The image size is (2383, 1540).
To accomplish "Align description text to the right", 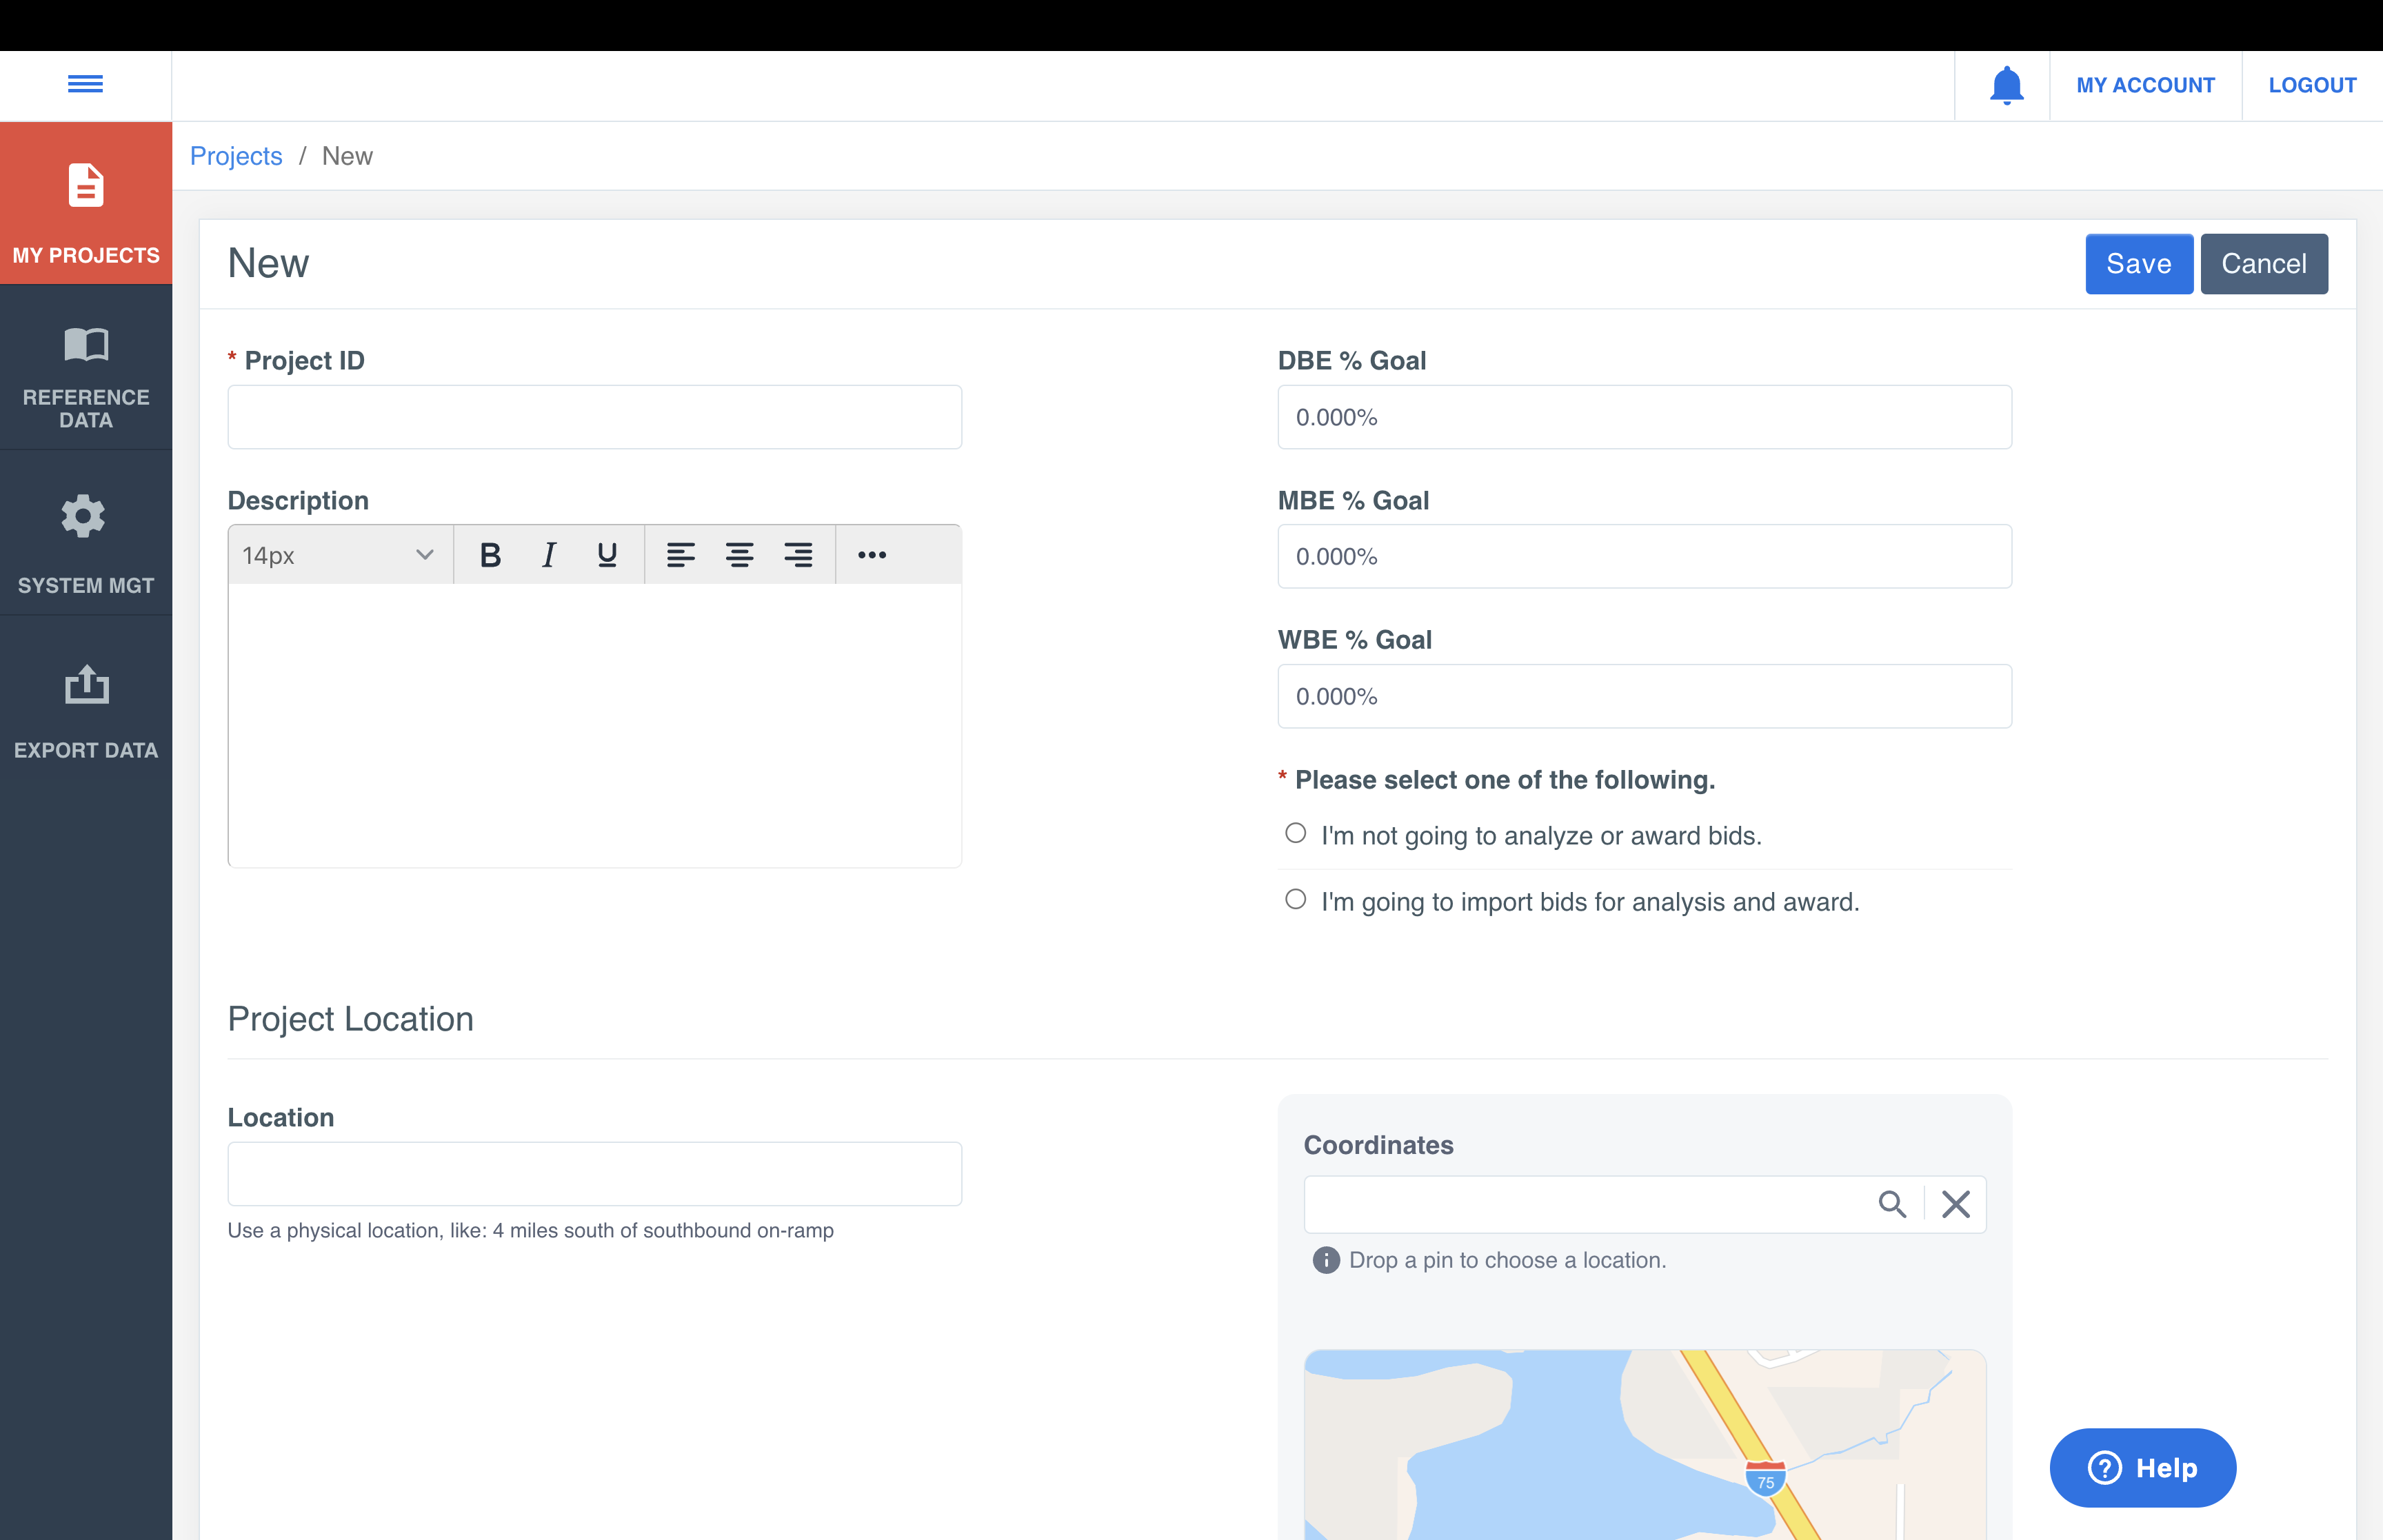I will pyautogui.click(x=798, y=555).
